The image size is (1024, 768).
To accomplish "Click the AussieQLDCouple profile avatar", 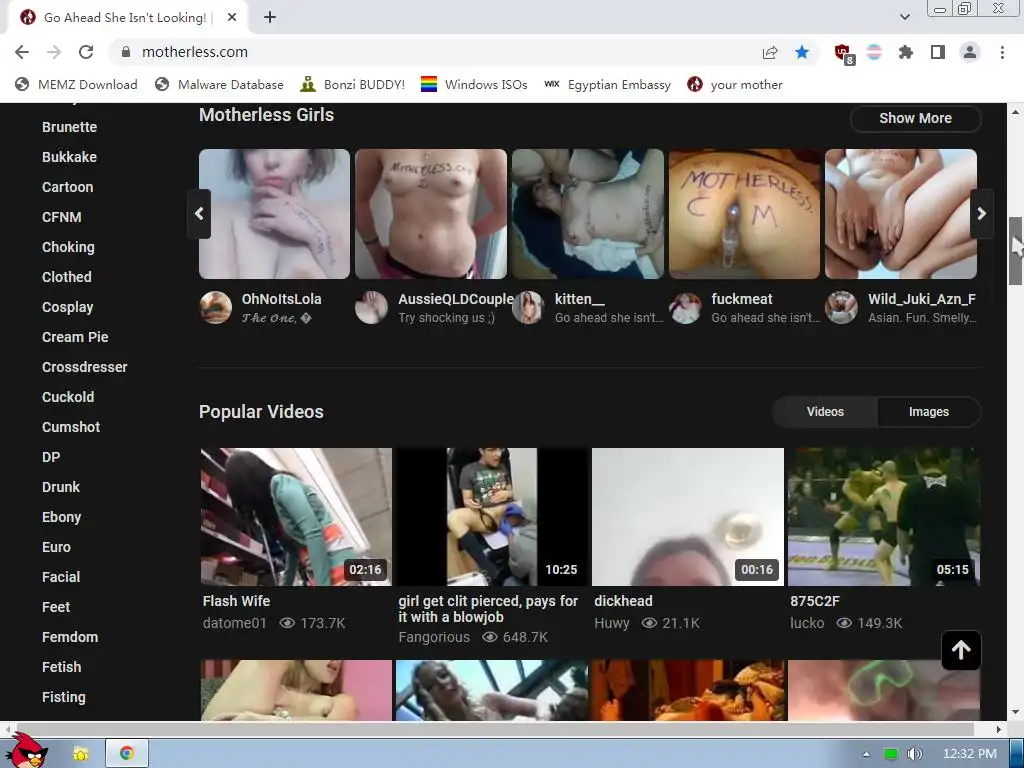I will pyautogui.click(x=371, y=308).
